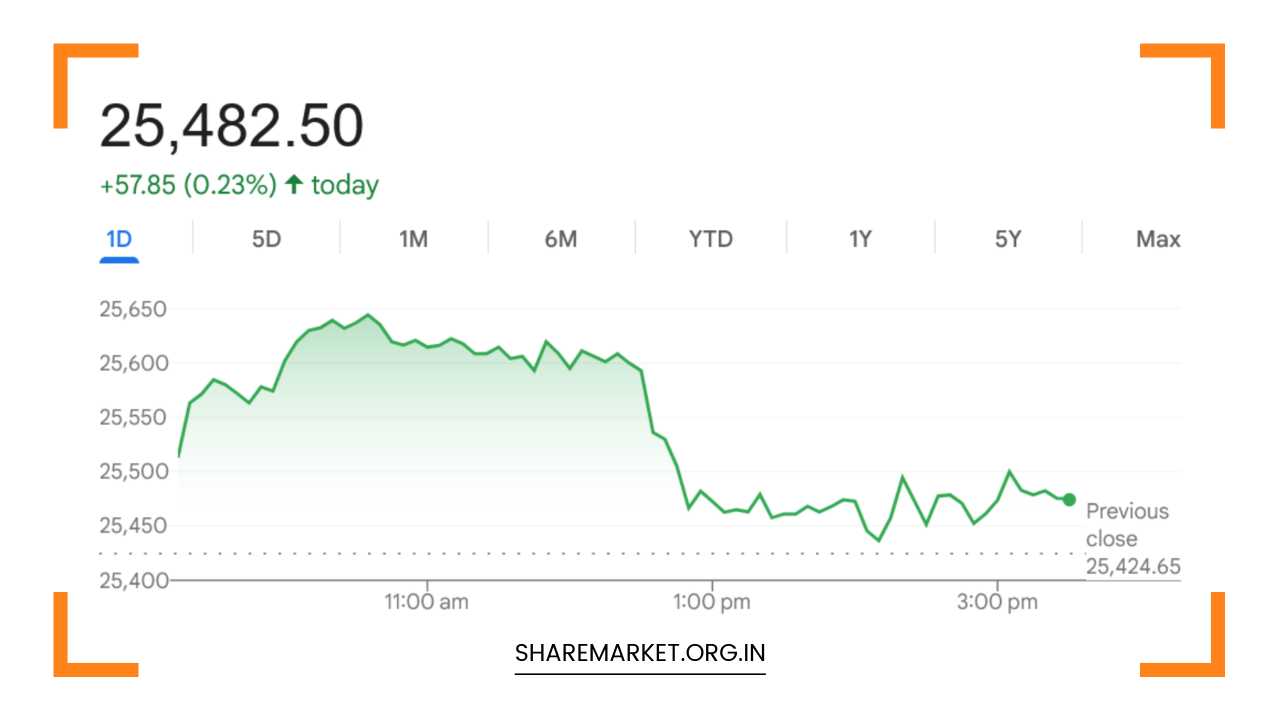Select the YTD time range
Screen dimensions: 1280x720
pos(709,239)
